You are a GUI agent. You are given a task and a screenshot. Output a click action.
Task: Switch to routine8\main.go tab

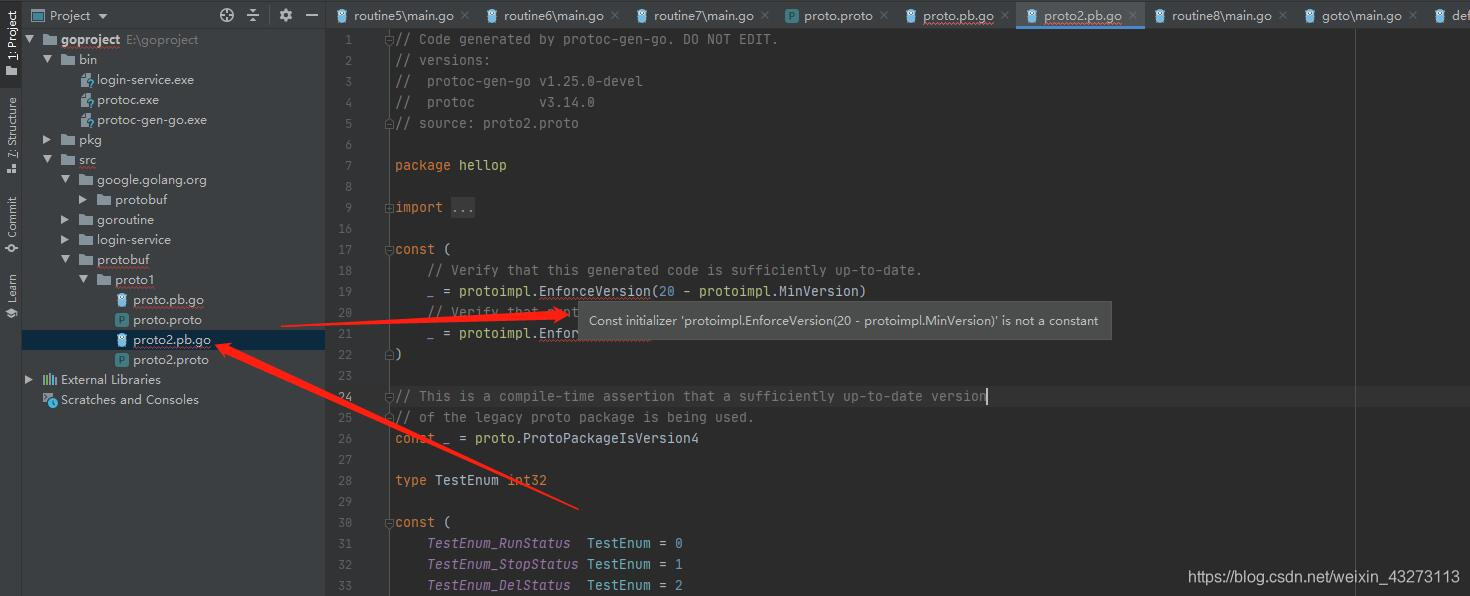(x=1220, y=16)
